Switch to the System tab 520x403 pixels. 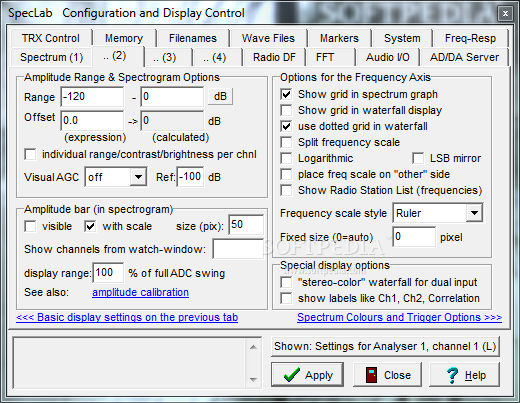tap(402, 38)
